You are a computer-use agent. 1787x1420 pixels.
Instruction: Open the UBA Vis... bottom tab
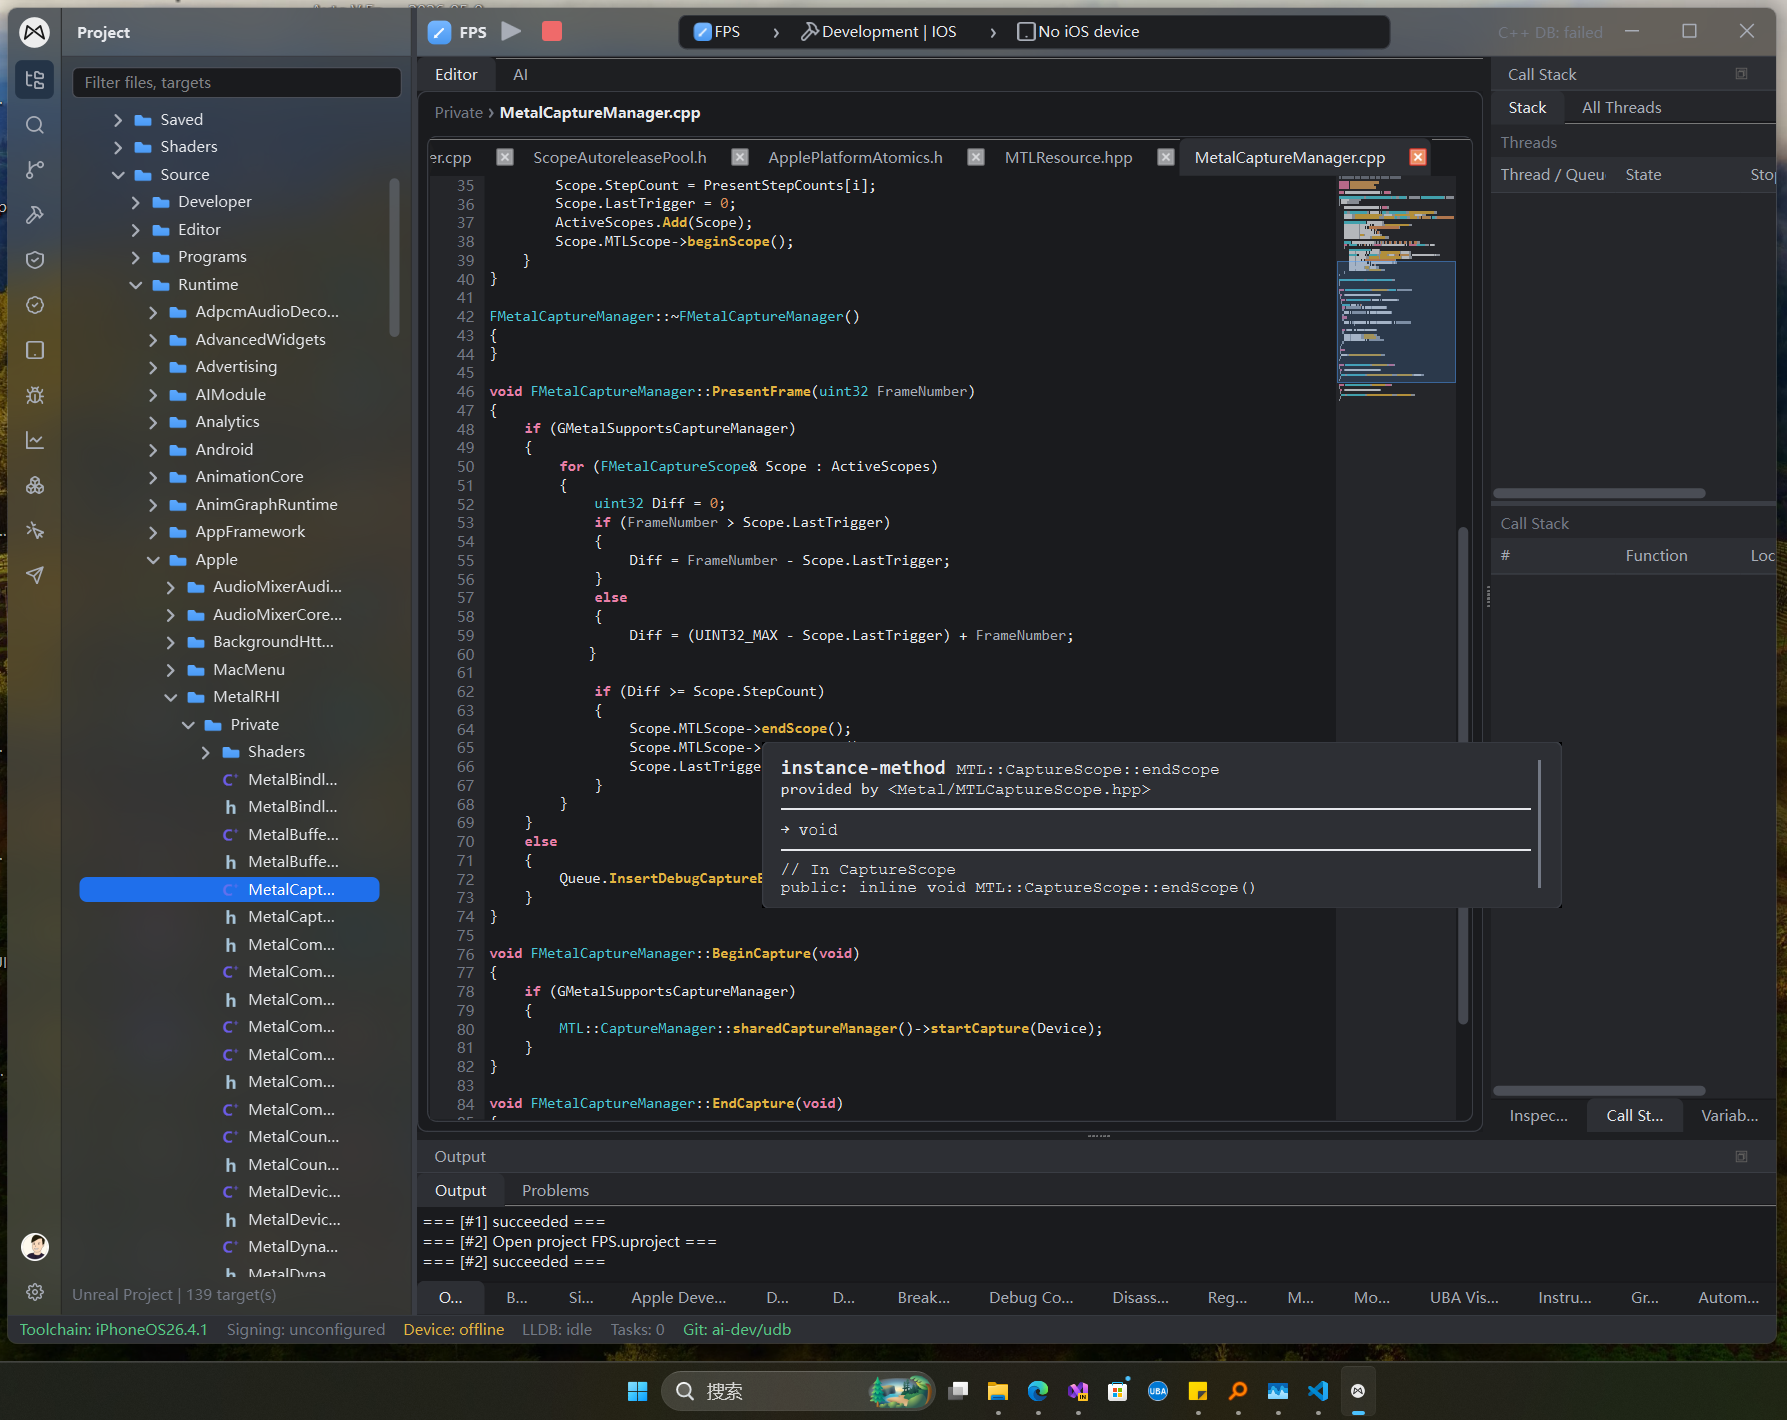[1464, 1298]
